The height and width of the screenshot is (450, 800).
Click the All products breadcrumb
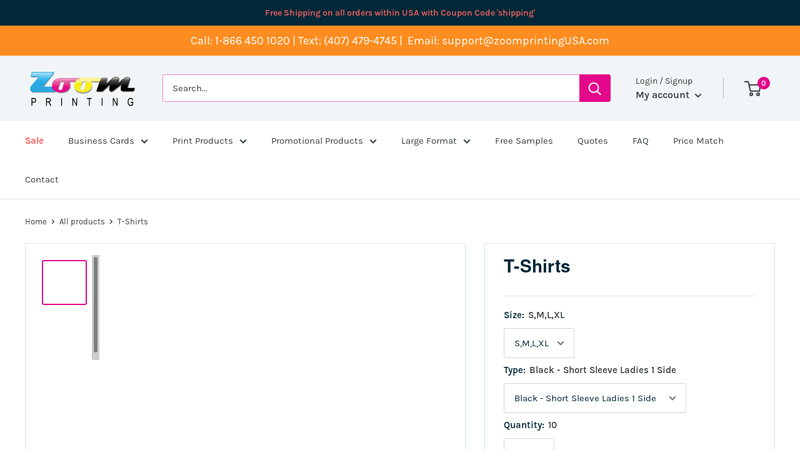[82, 222]
